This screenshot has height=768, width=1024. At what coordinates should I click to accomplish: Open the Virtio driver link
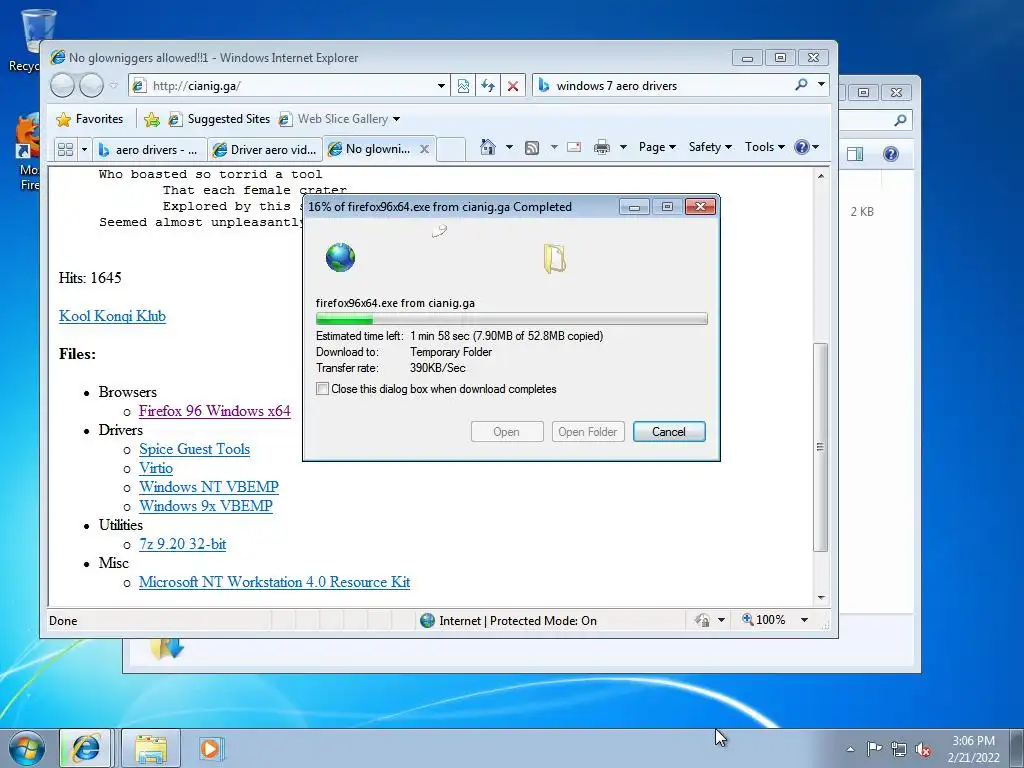coord(155,468)
